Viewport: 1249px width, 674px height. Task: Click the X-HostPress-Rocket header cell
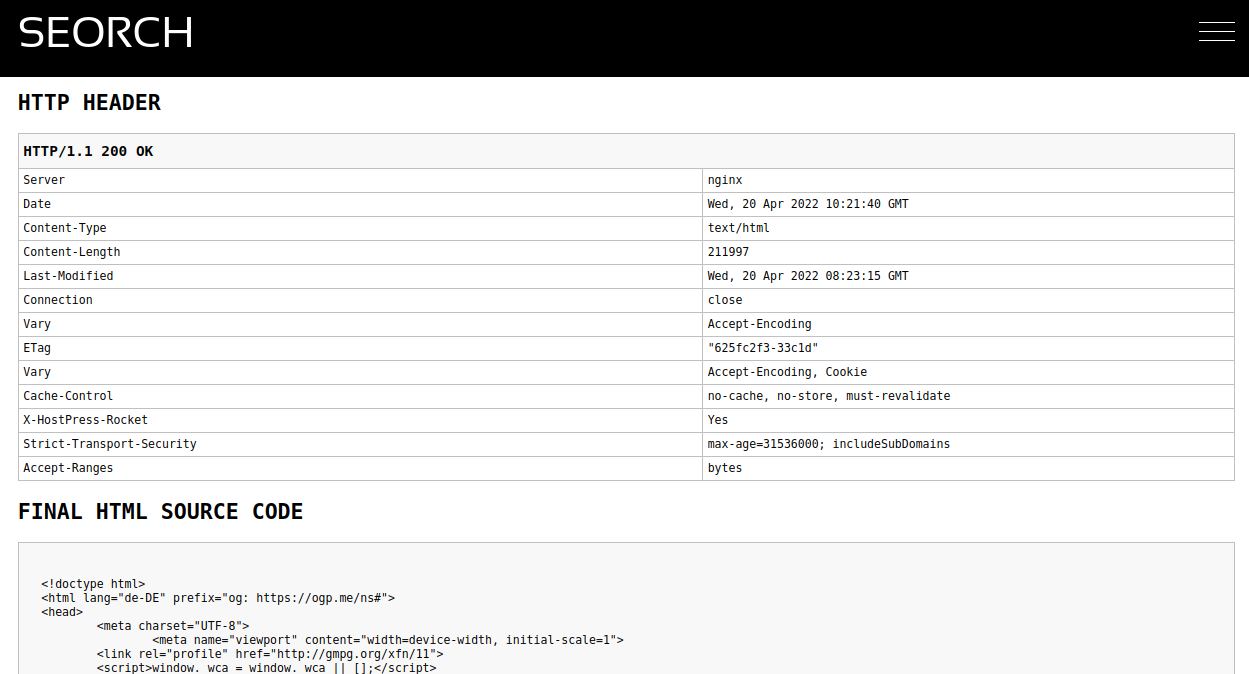[x=361, y=421]
